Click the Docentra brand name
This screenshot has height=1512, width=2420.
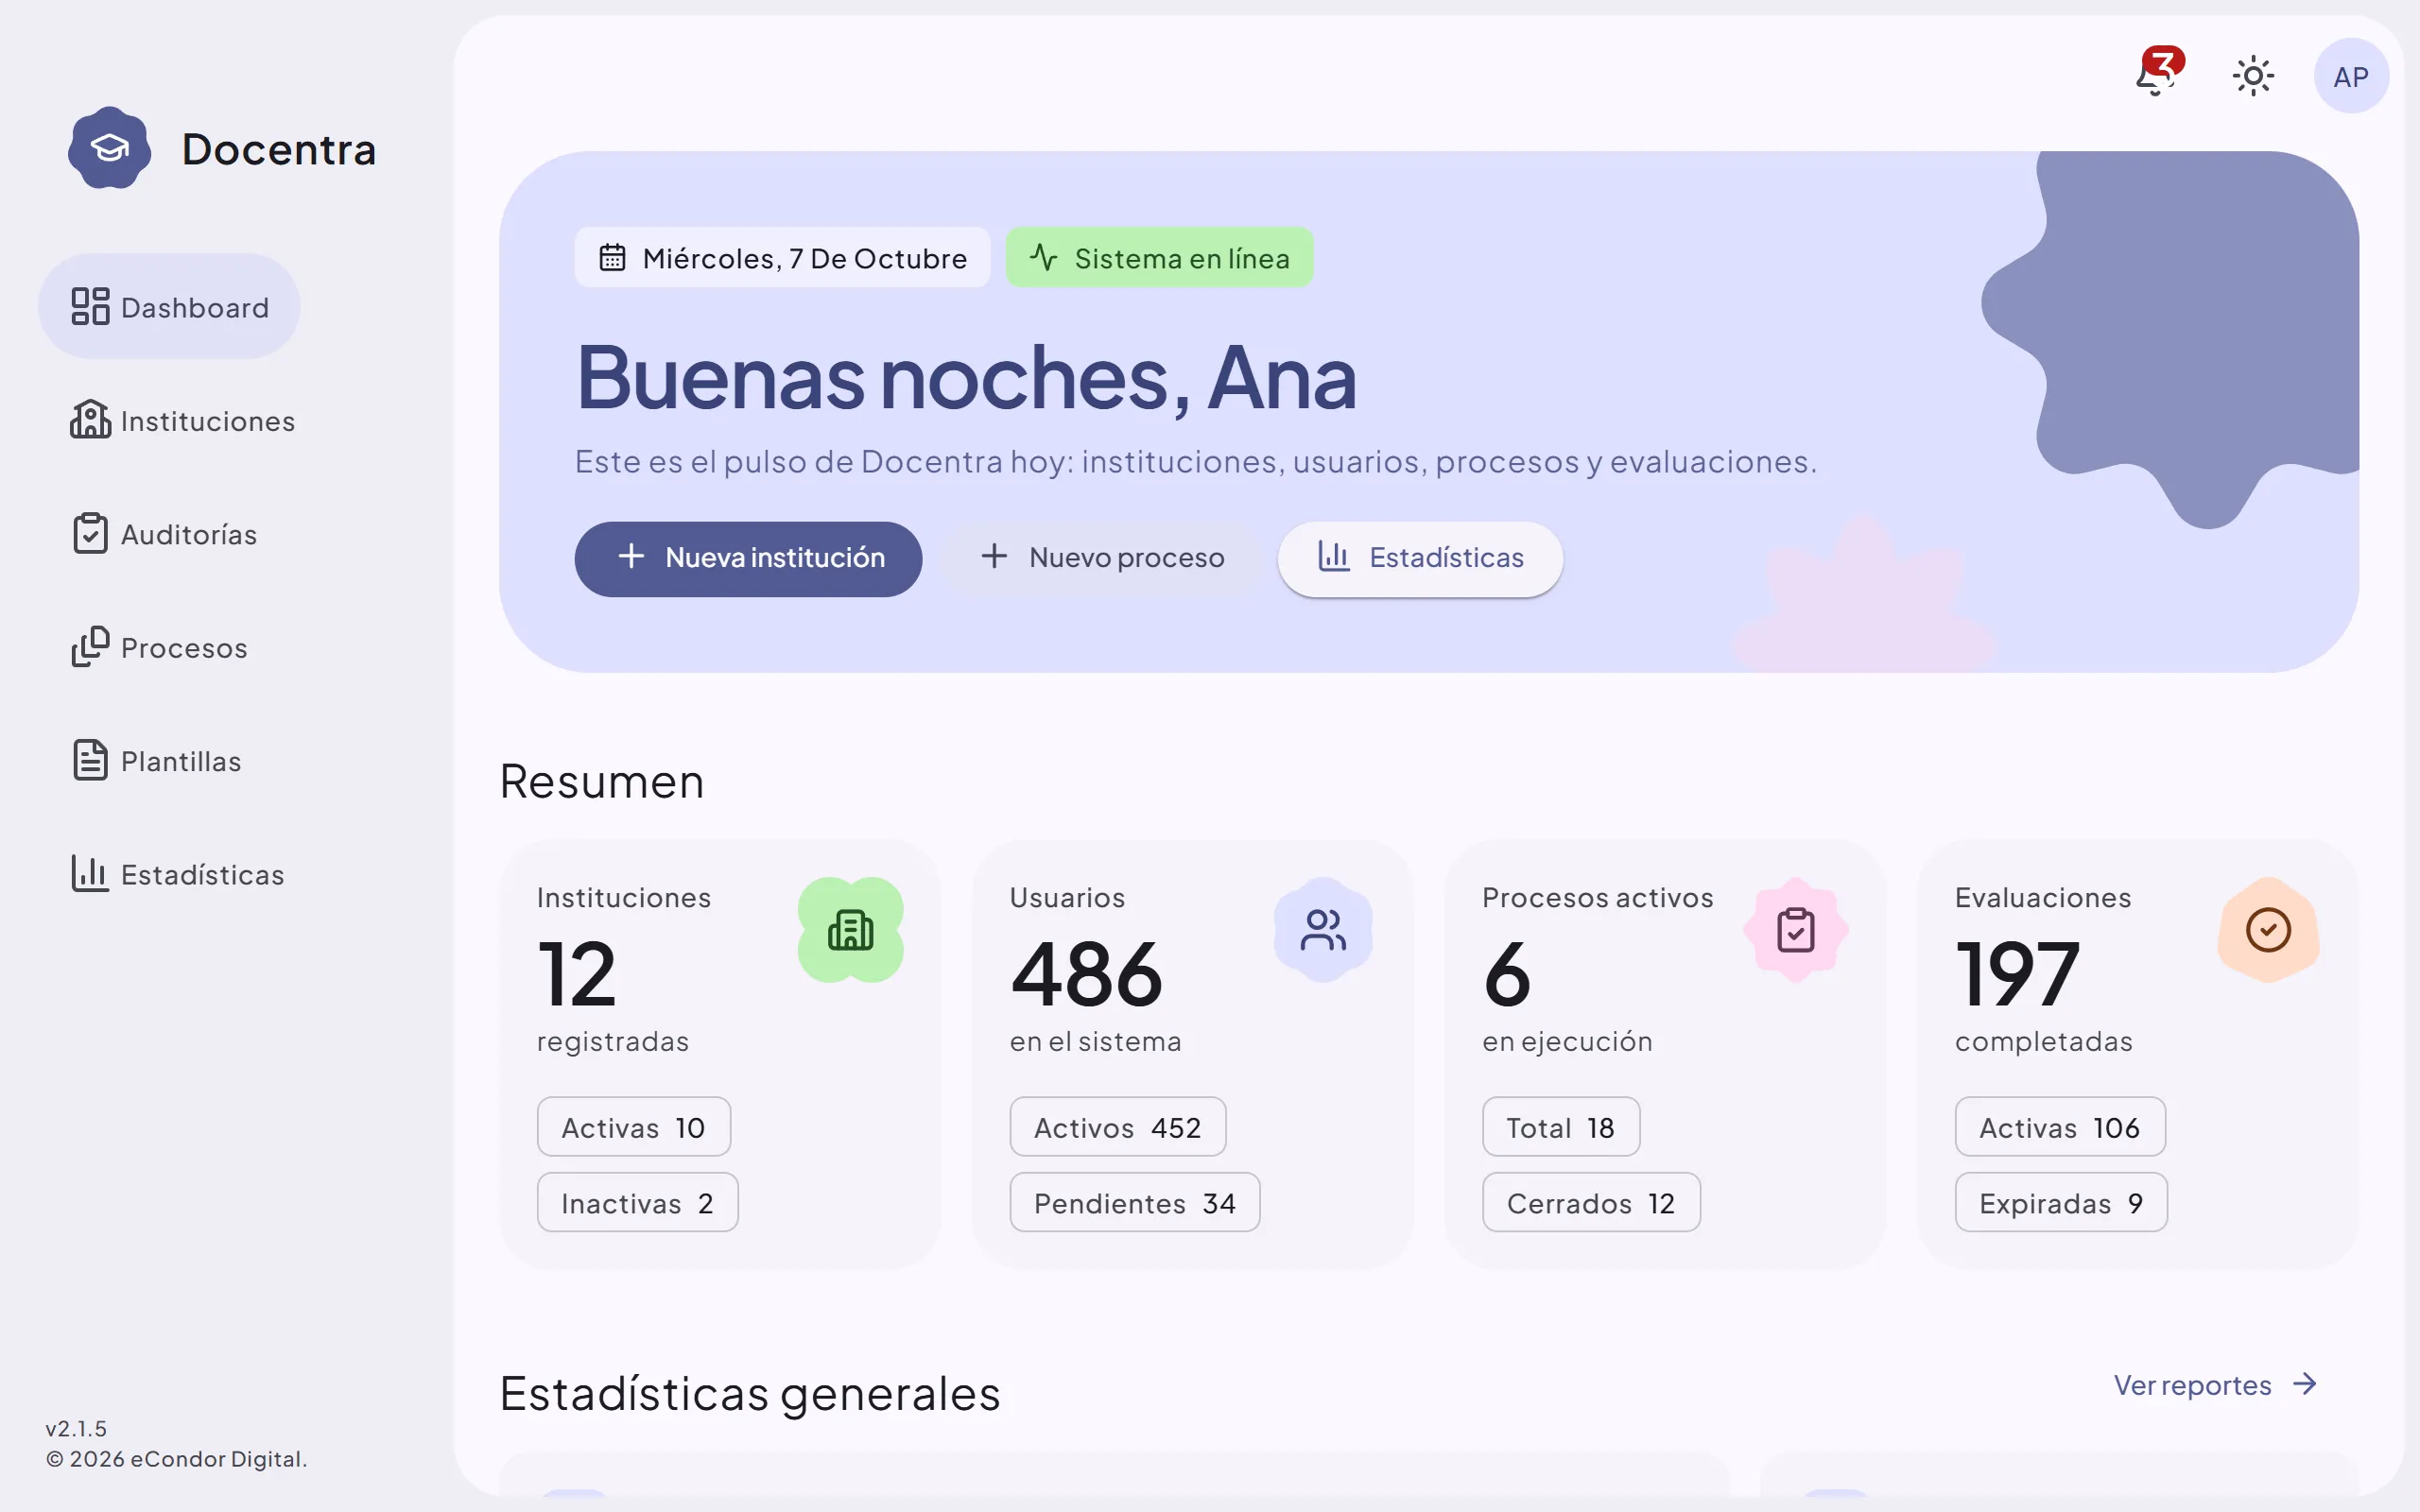pyautogui.click(x=279, y=149)
